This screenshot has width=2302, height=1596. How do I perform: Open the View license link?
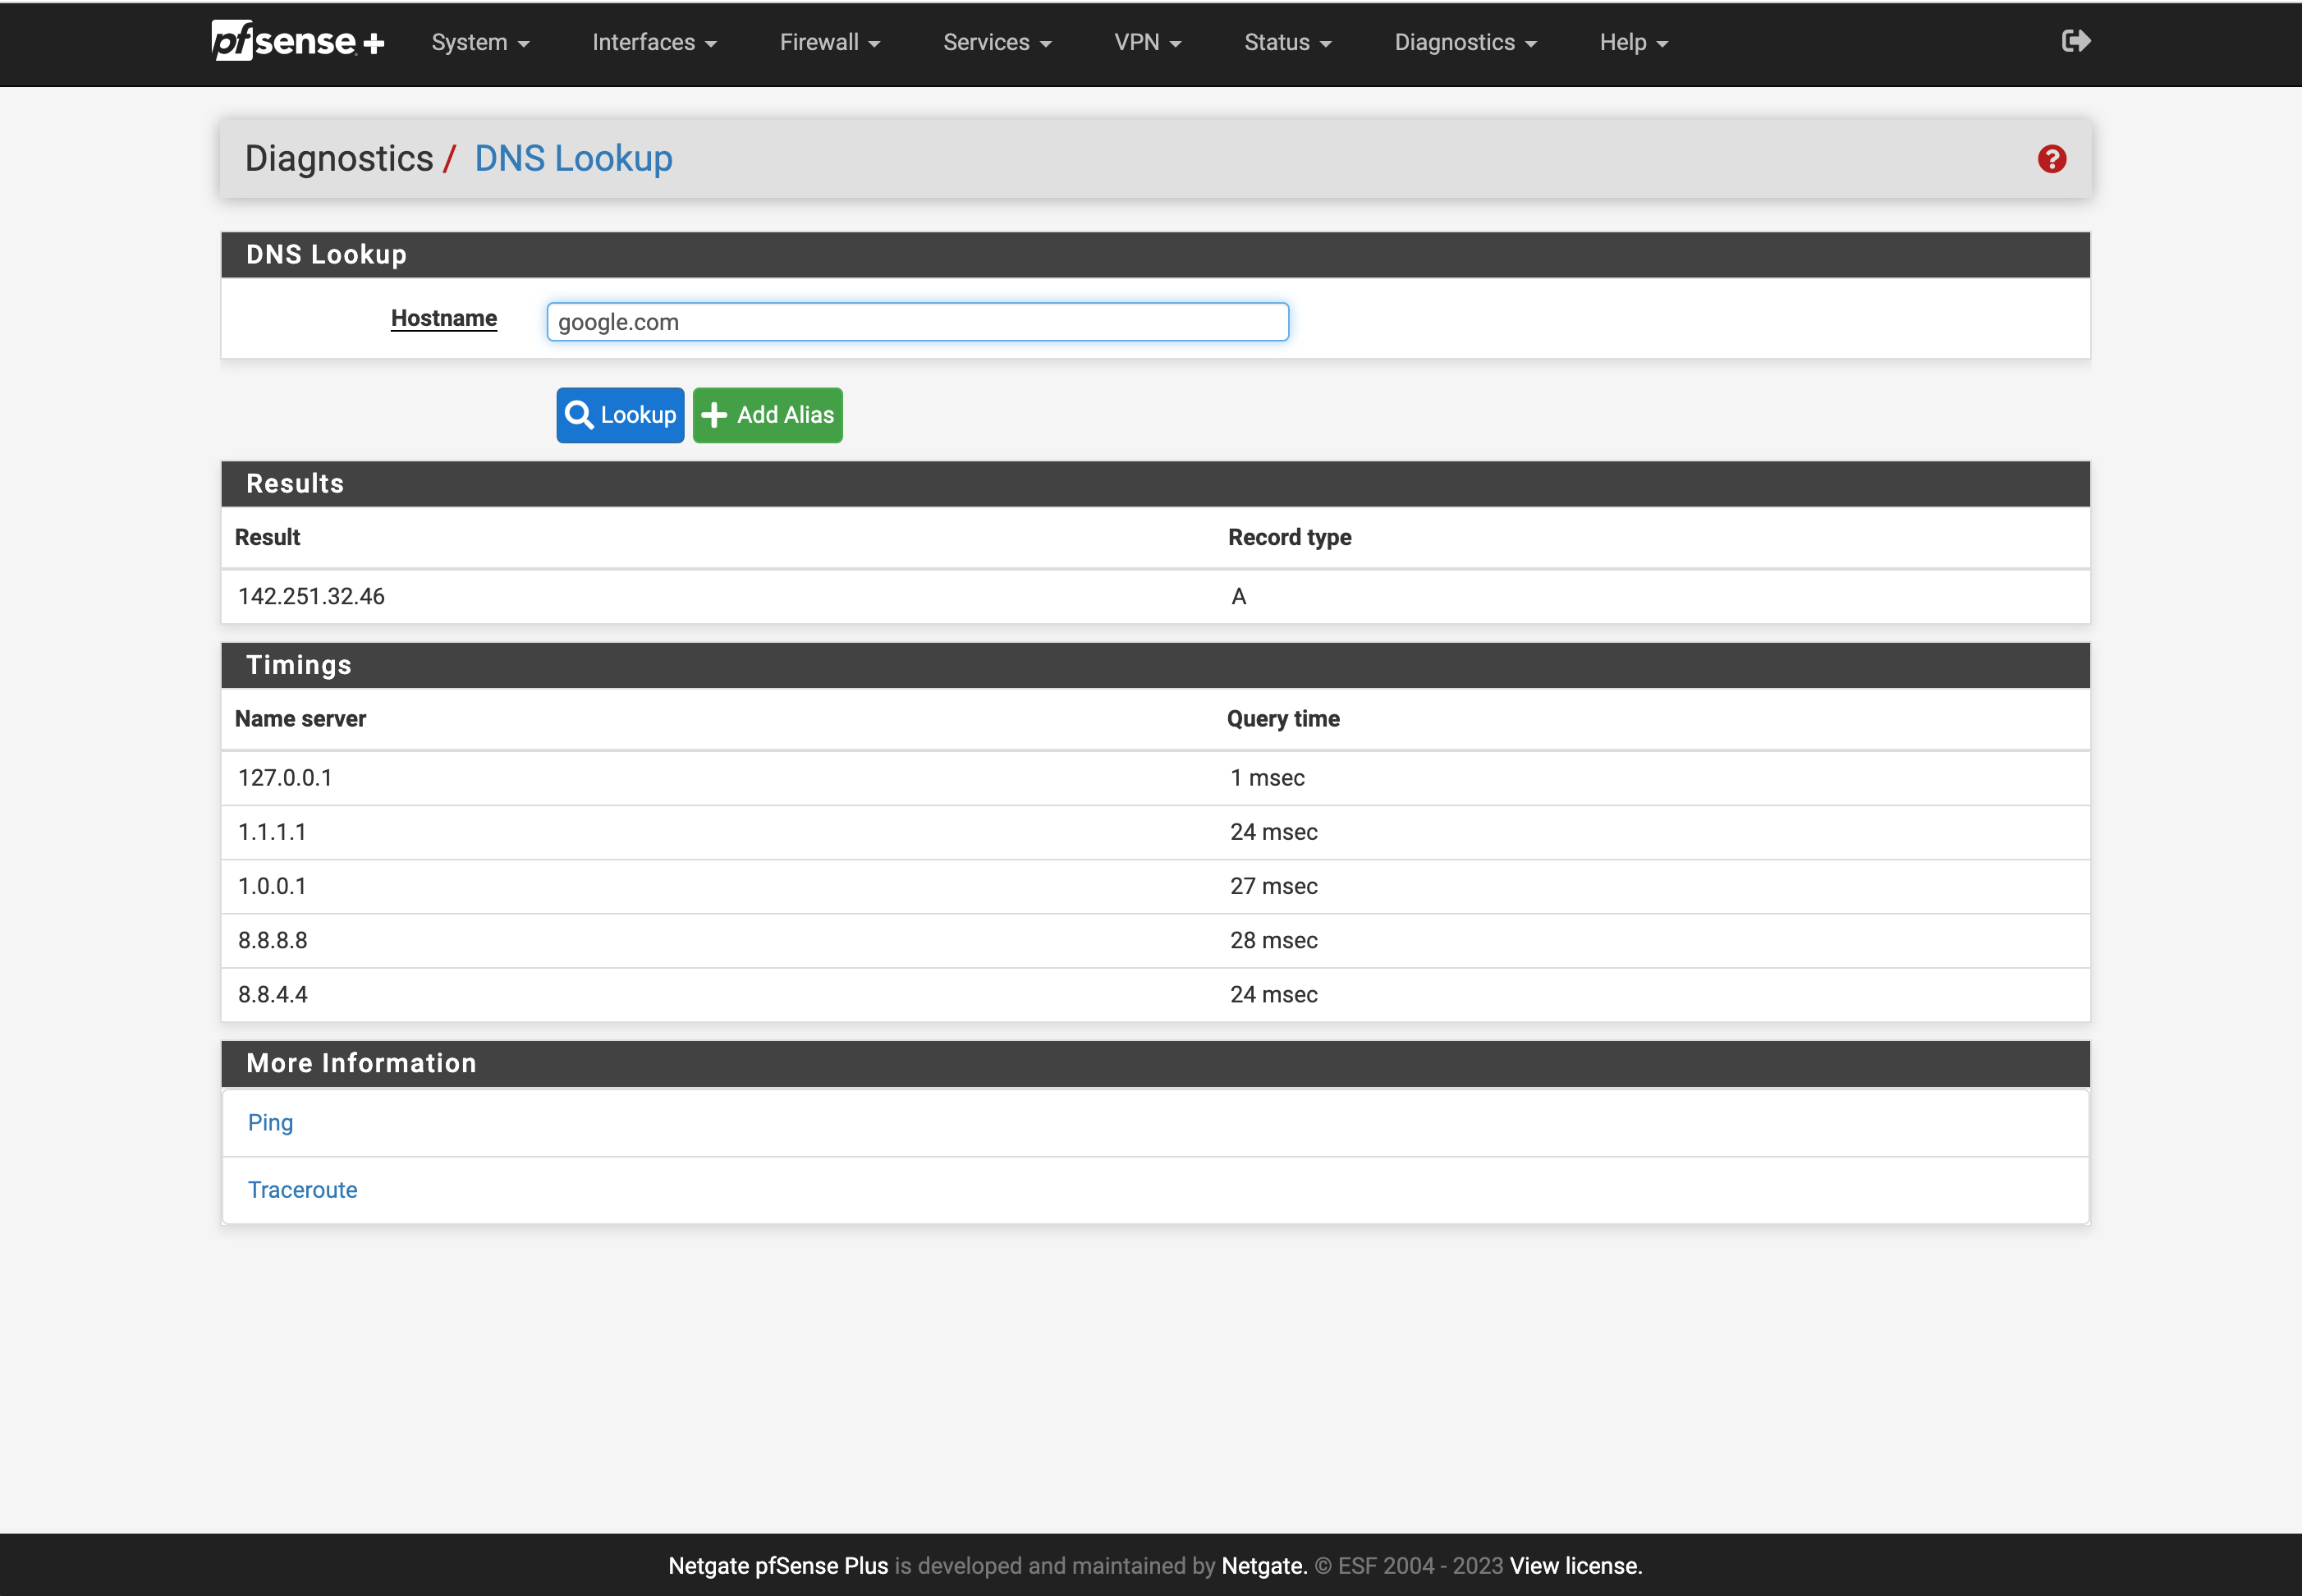point(1576,1566)
